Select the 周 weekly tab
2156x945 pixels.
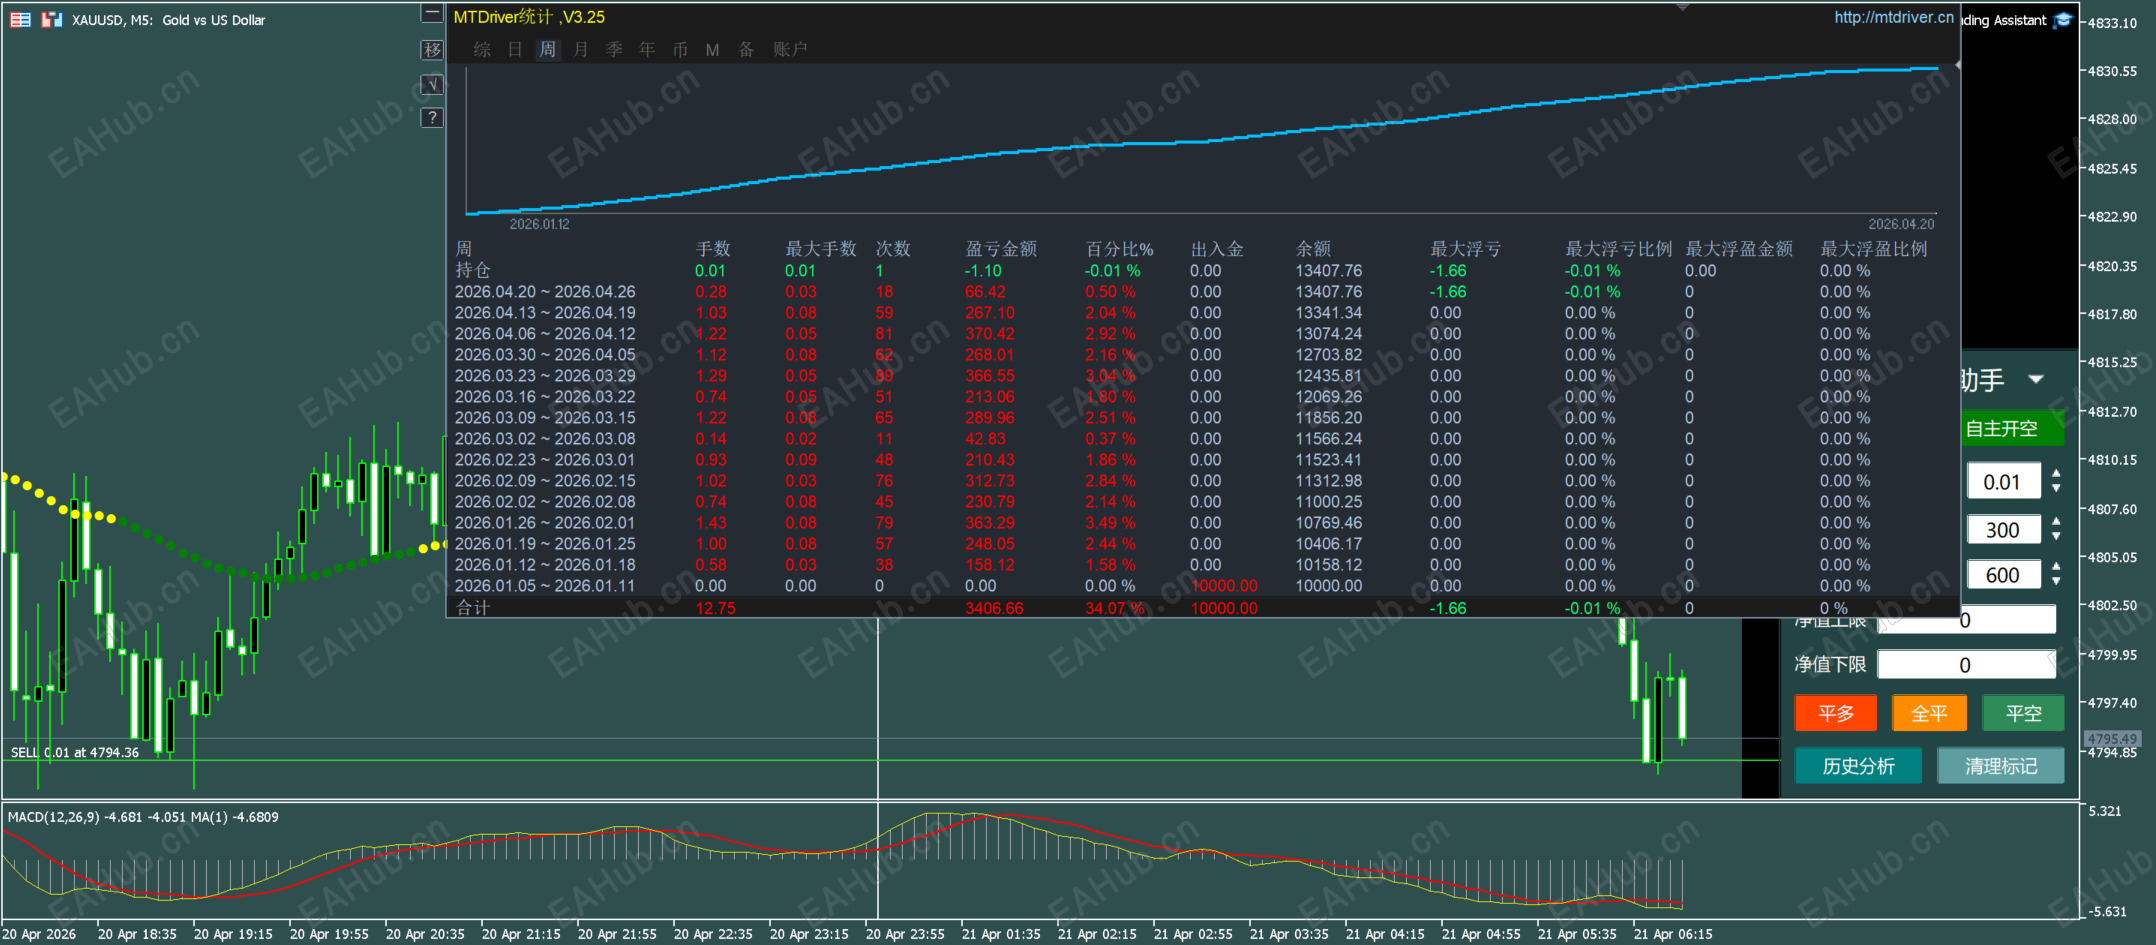[547, 49]
